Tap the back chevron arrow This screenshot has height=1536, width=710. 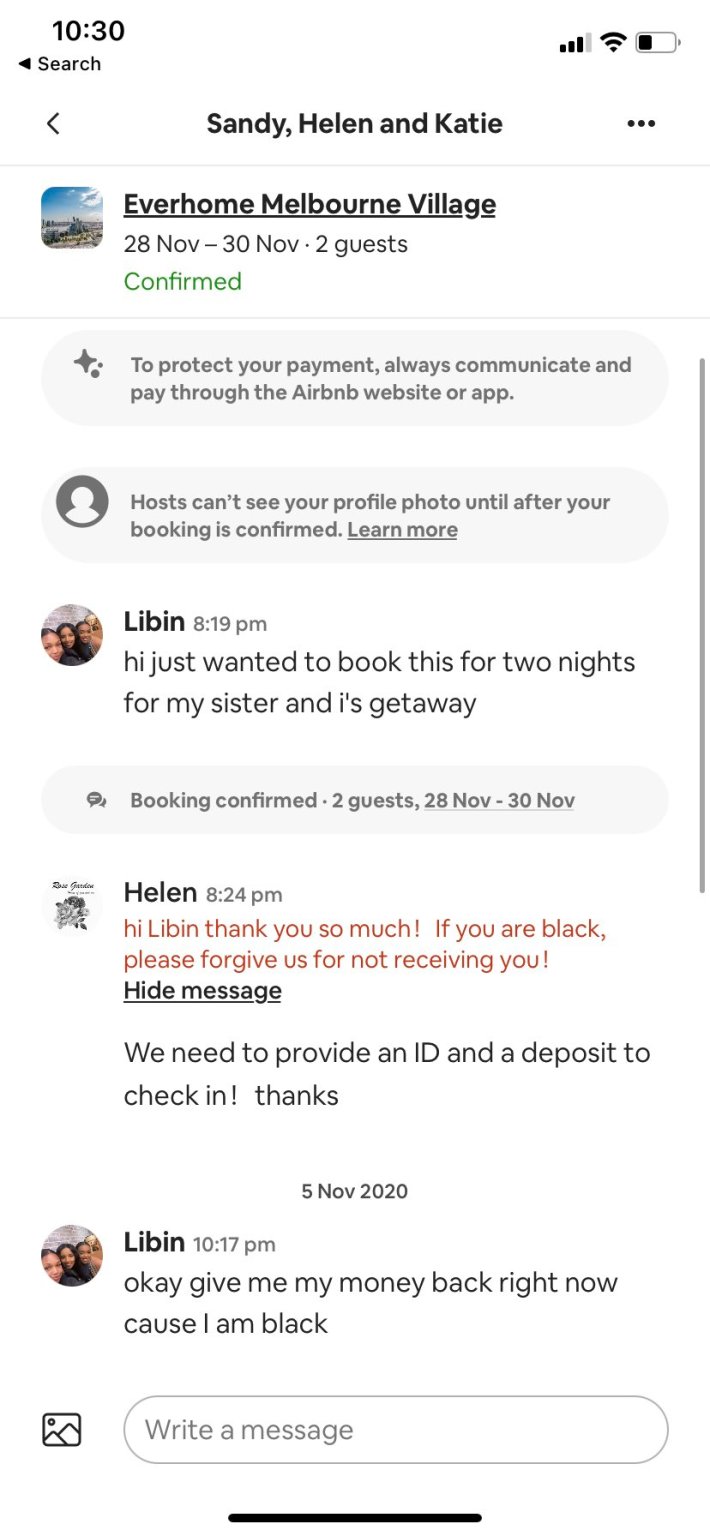pos(54,124)
